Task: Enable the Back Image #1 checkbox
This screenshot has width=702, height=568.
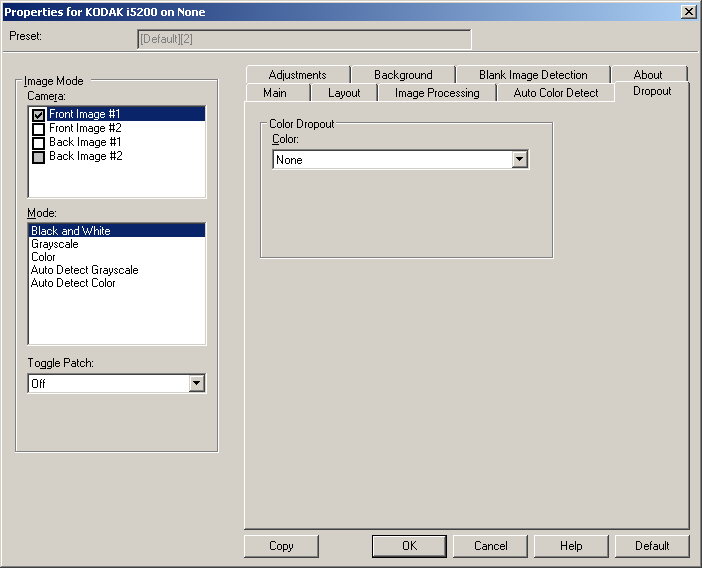Action: [39, 143]
